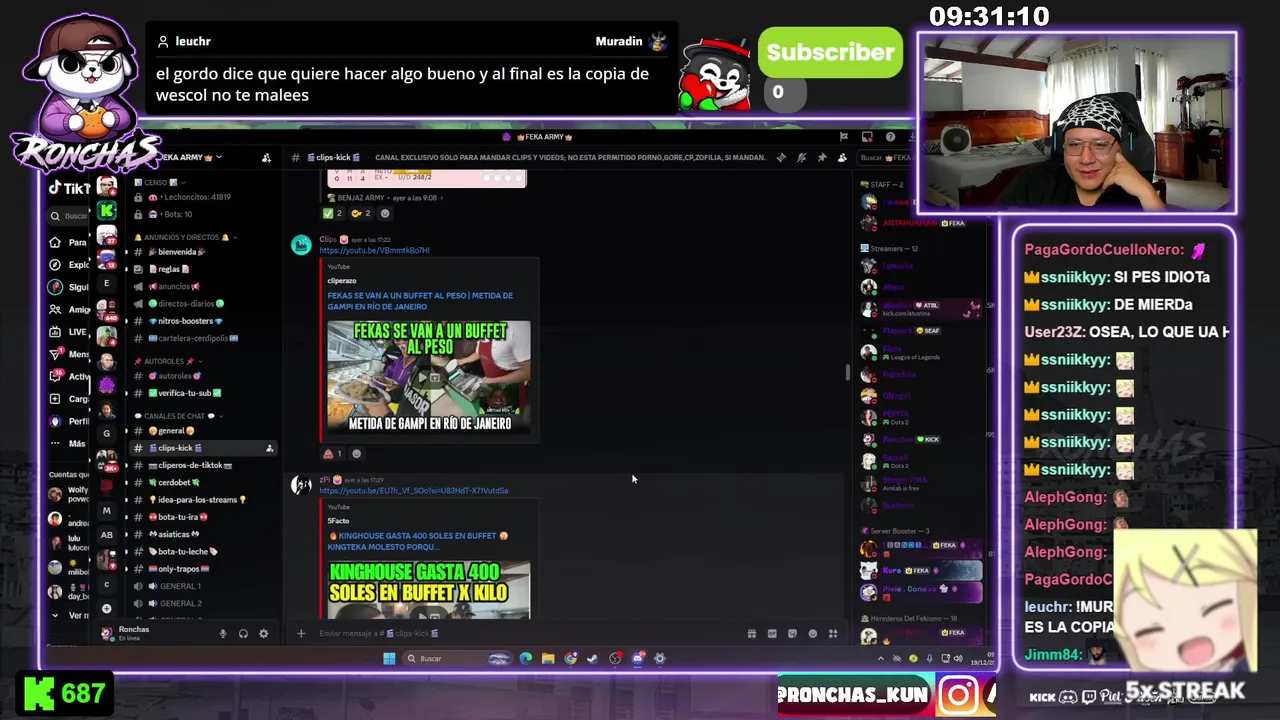The image size is (1280, 720).
Task: Open the first YouTube link youtu.be/VBmmtkBo7HI
Action: tap(374, 250)
